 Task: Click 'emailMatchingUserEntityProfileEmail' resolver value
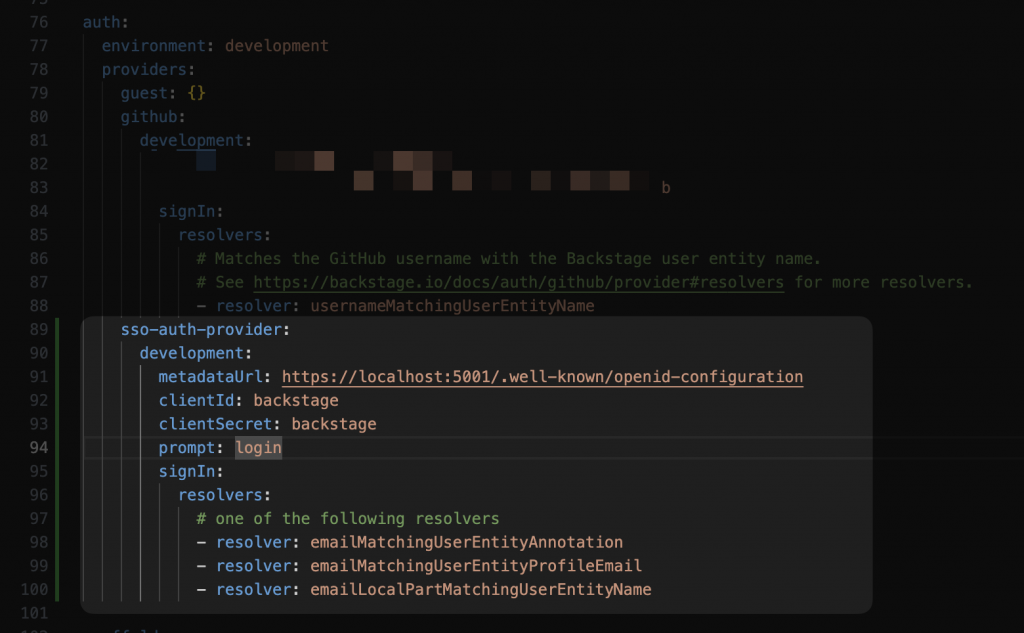point(476,566)
